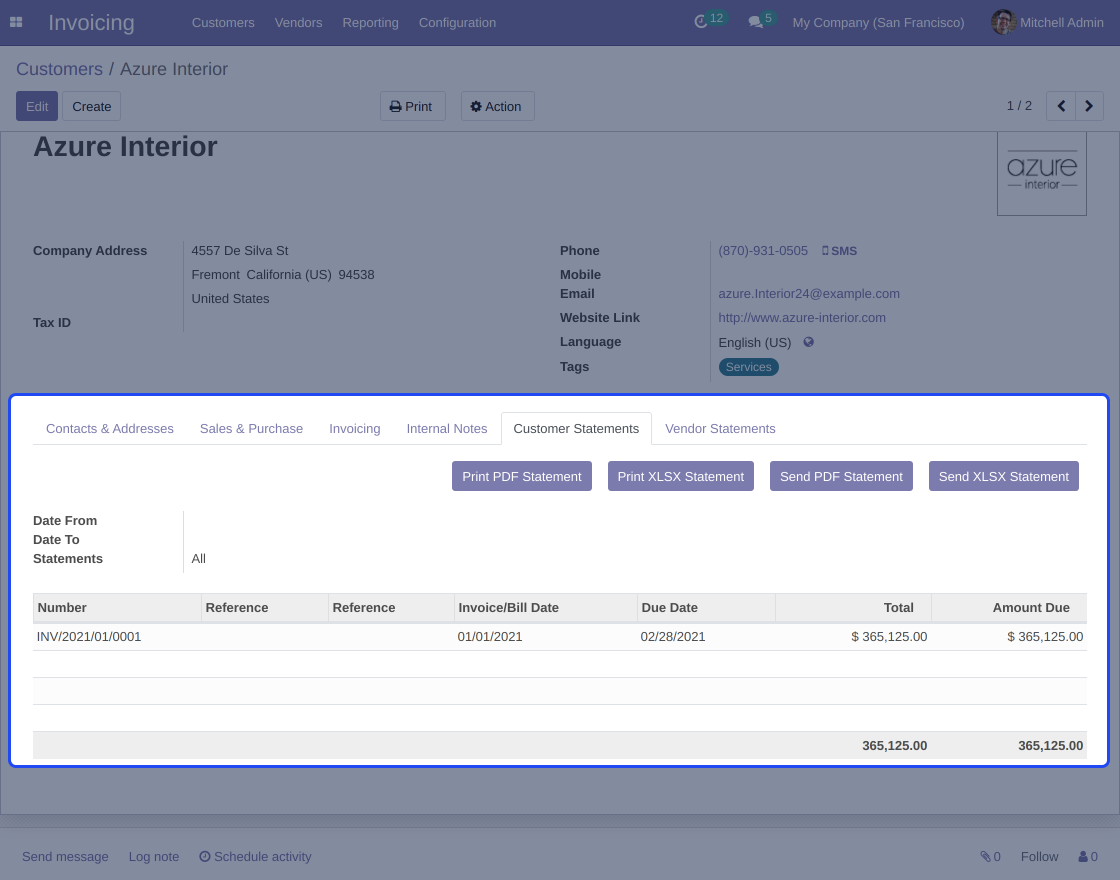Screen dimensions: 1120x880
Task: Open the Reporting menu
Action: click(370, 22)
